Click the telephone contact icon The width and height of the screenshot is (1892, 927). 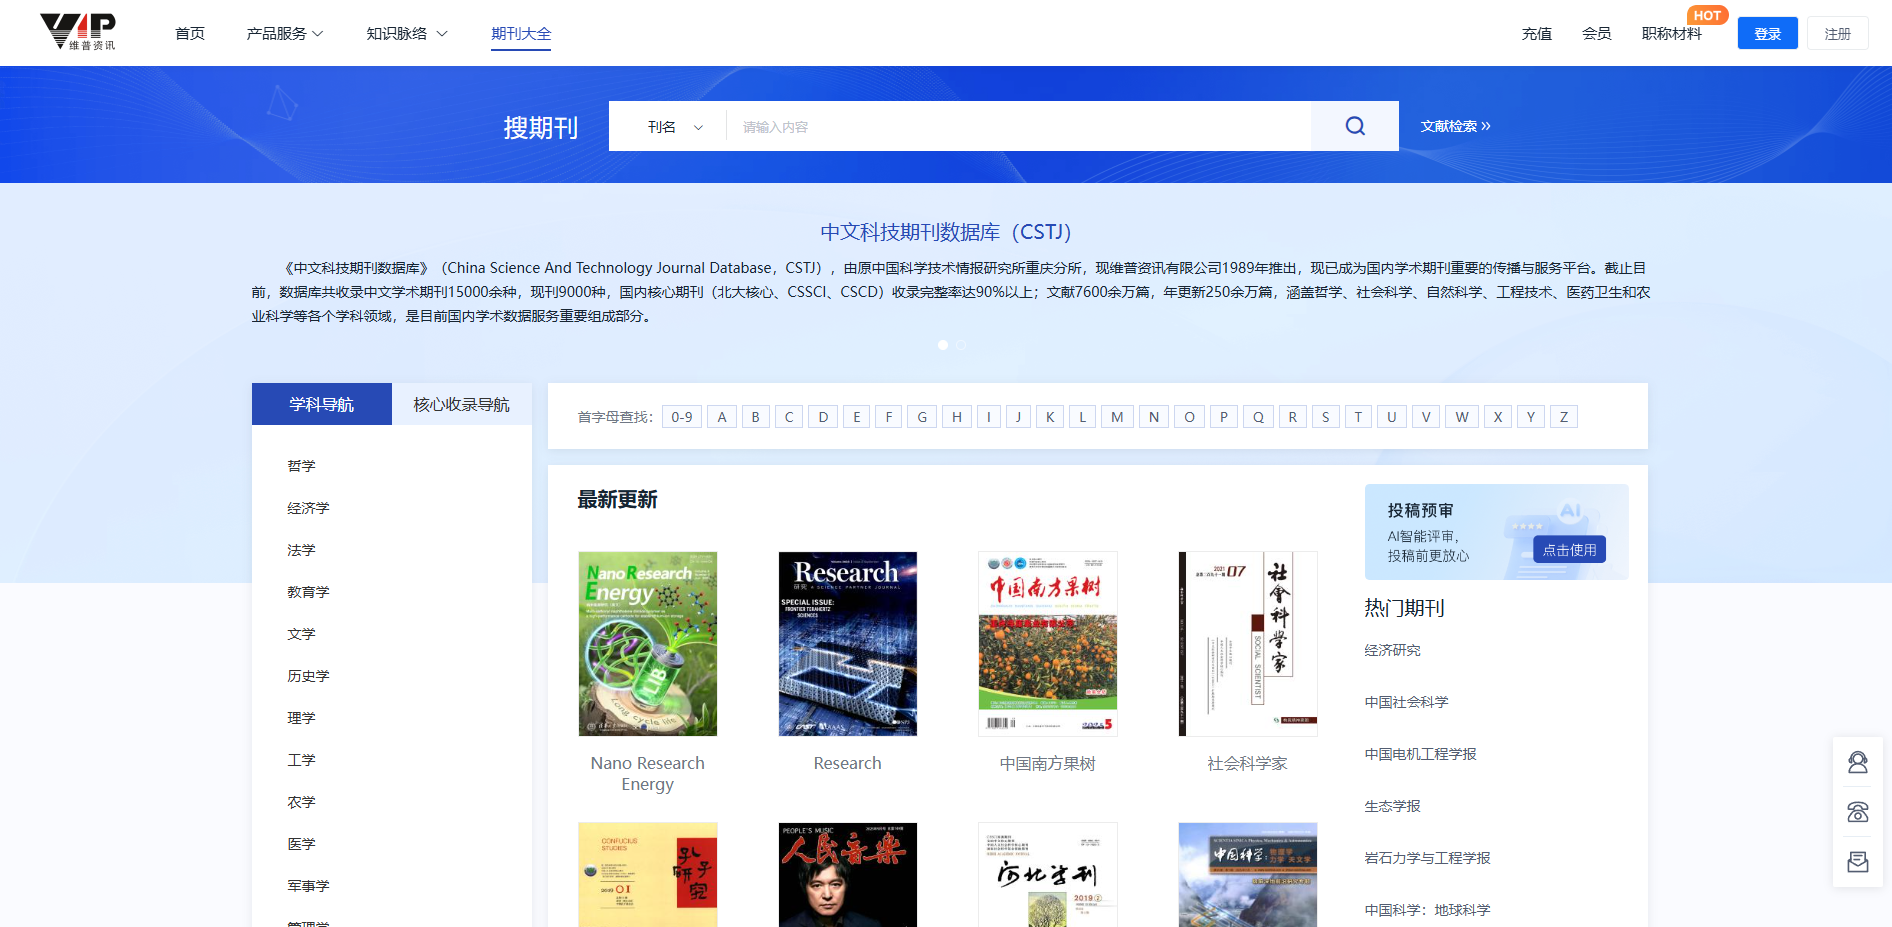[1857, 811]
